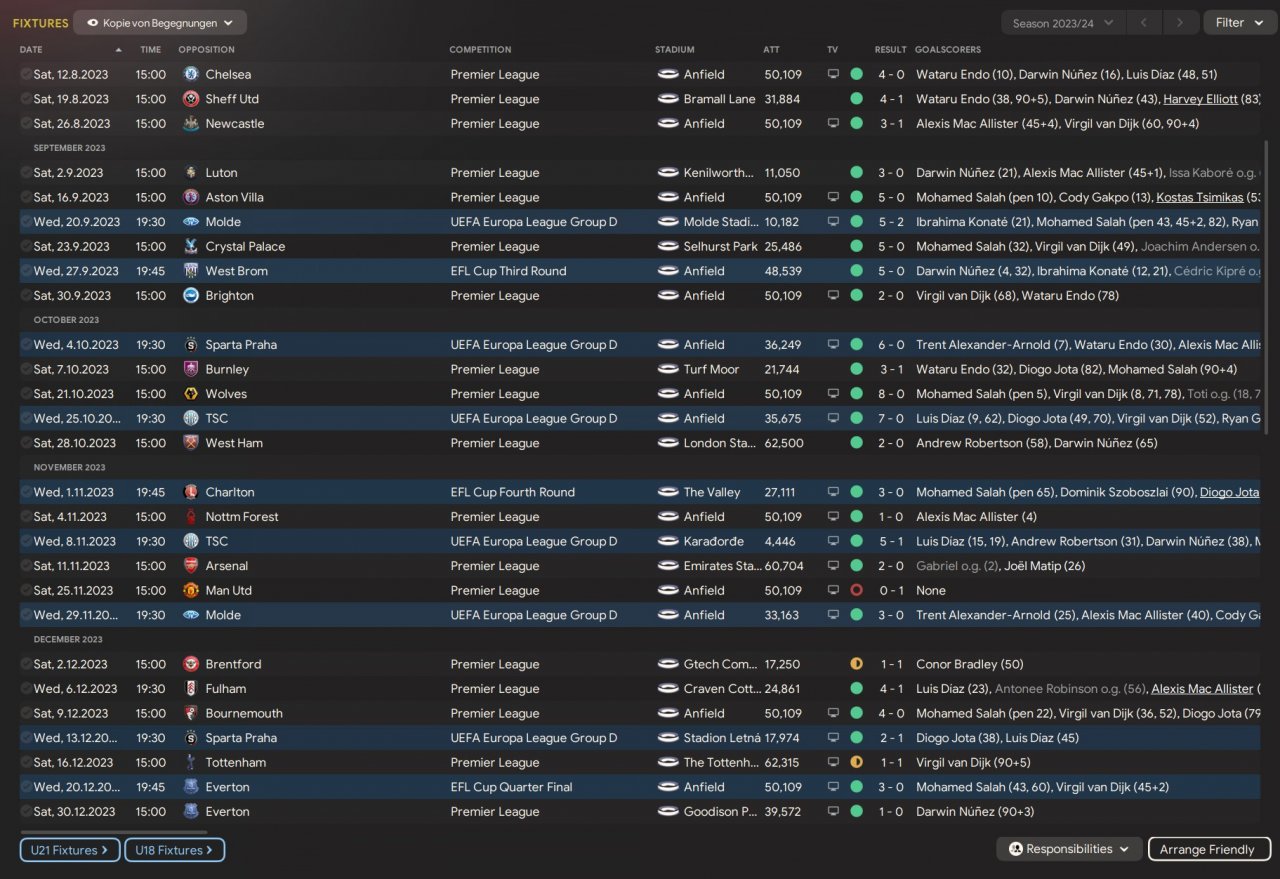Image resolution: width=1280 pixels, height=879 pixels.
Task: Sort by the Time column header
Action: point(150,49)
